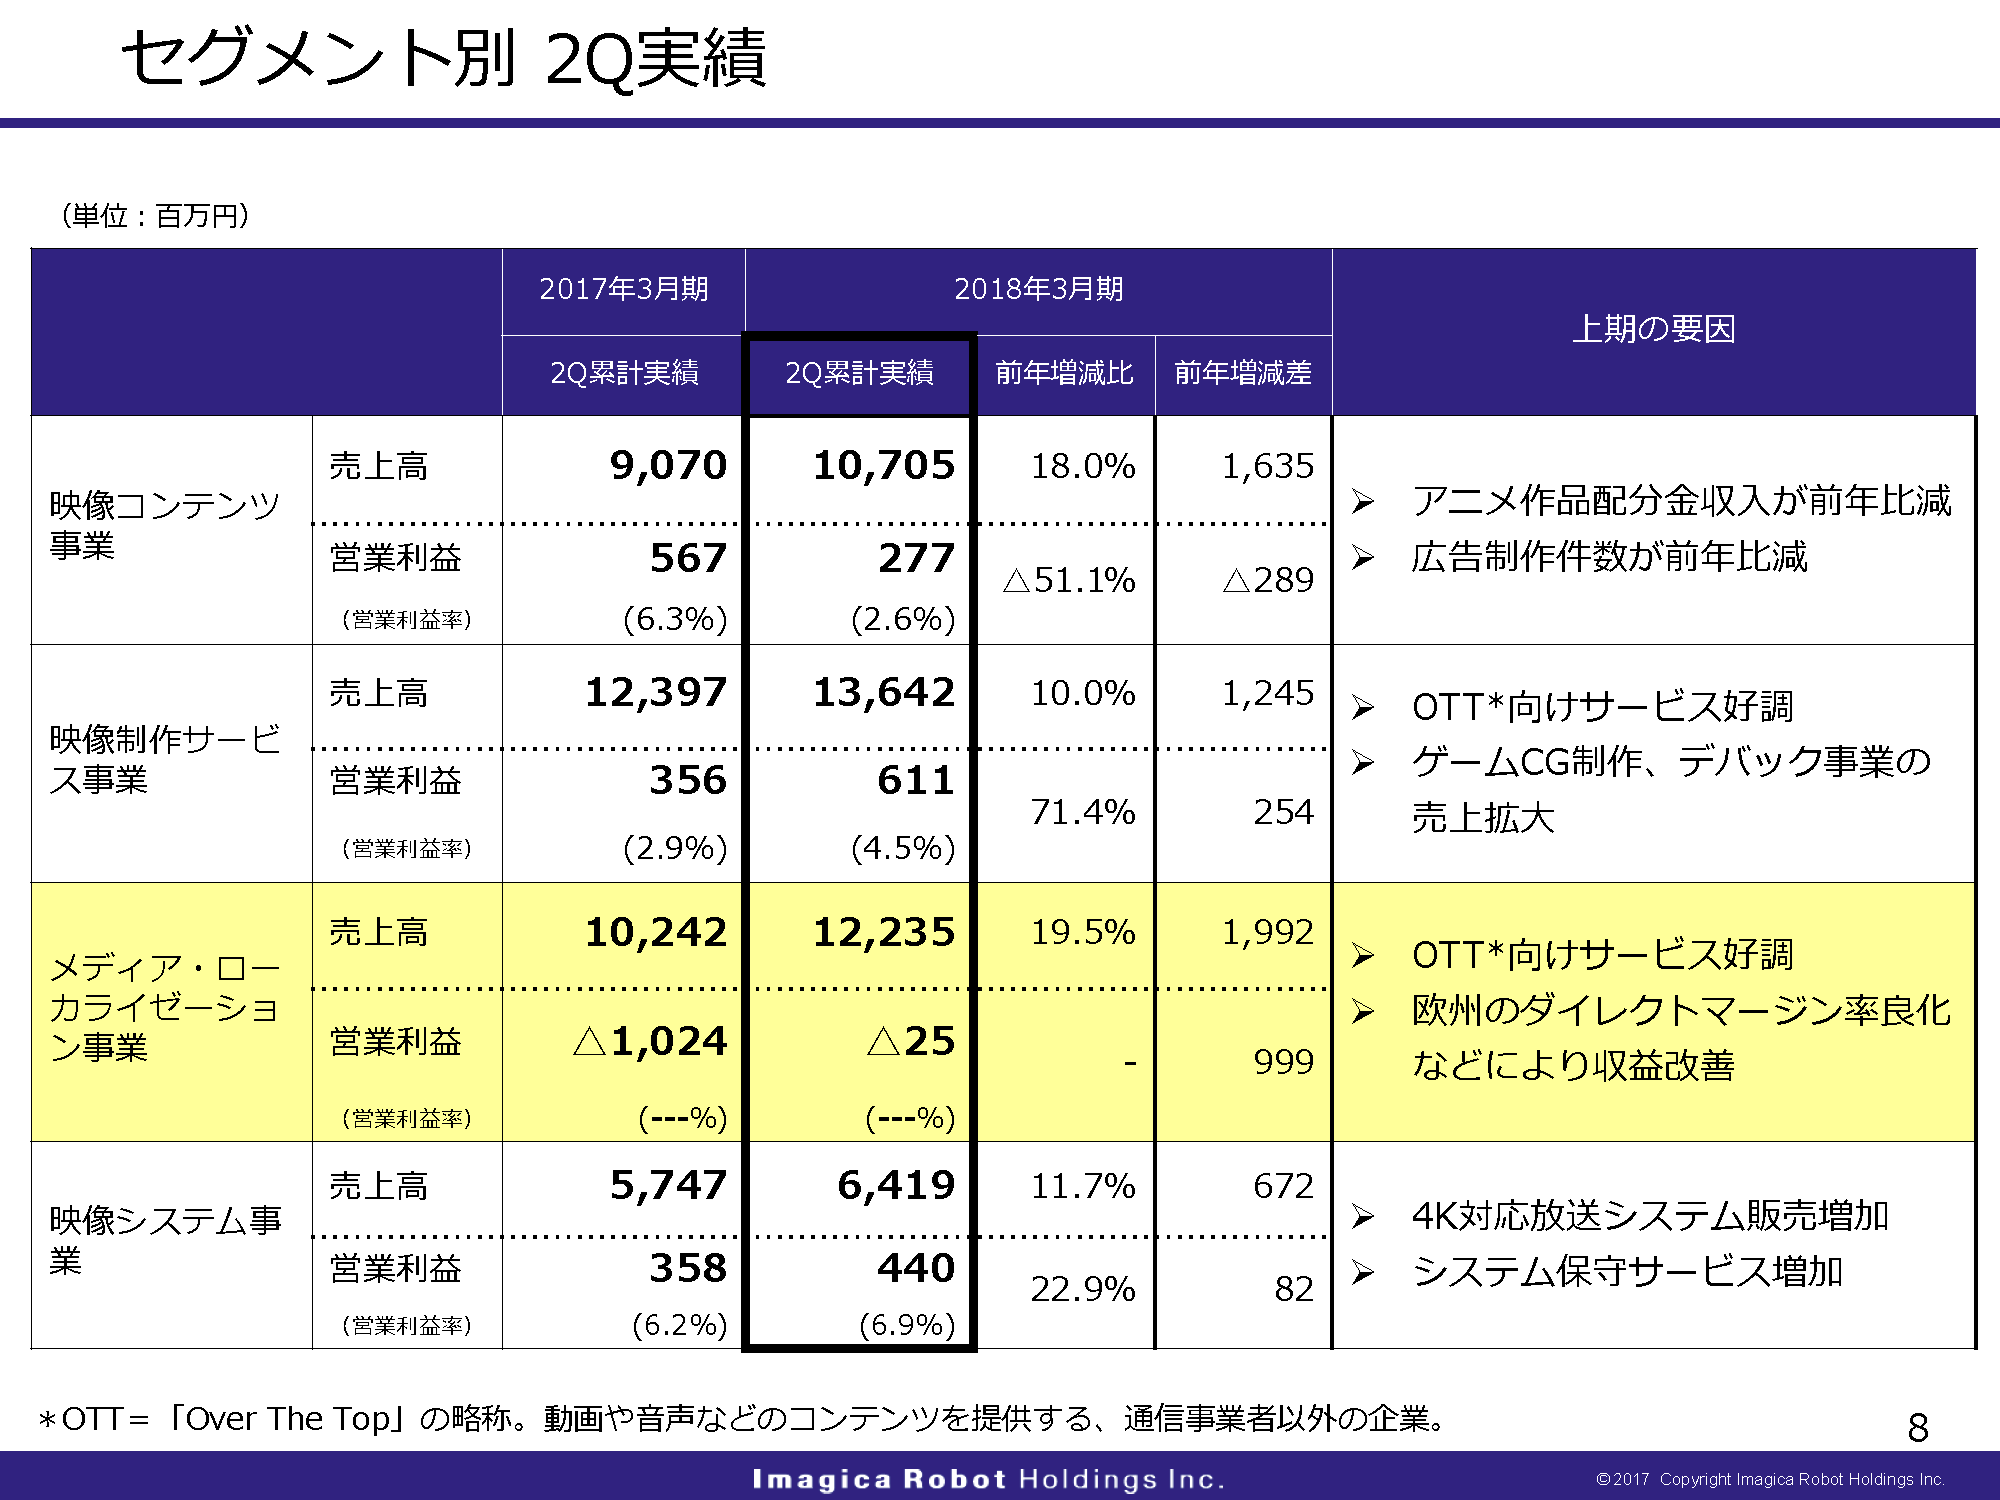2000x1500 pixels.
Task: Click the value 6,419
Action: pyautogui.click(x=896, y=1185)
